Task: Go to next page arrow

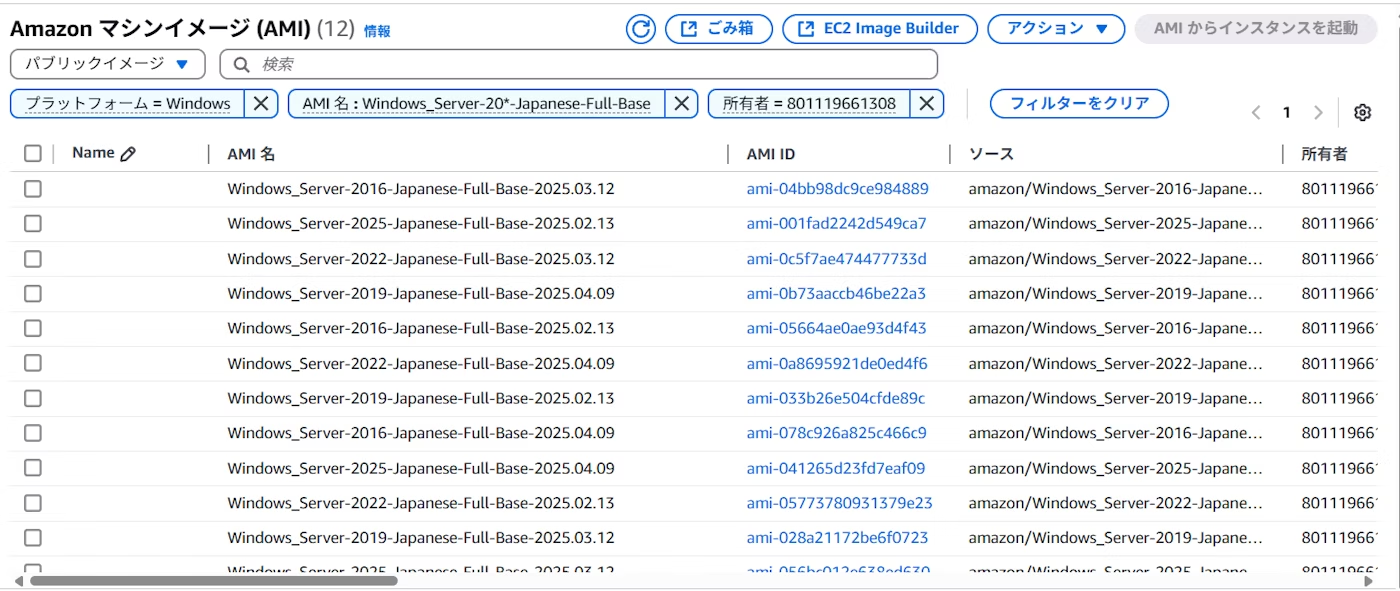Action: [1318, 113]
